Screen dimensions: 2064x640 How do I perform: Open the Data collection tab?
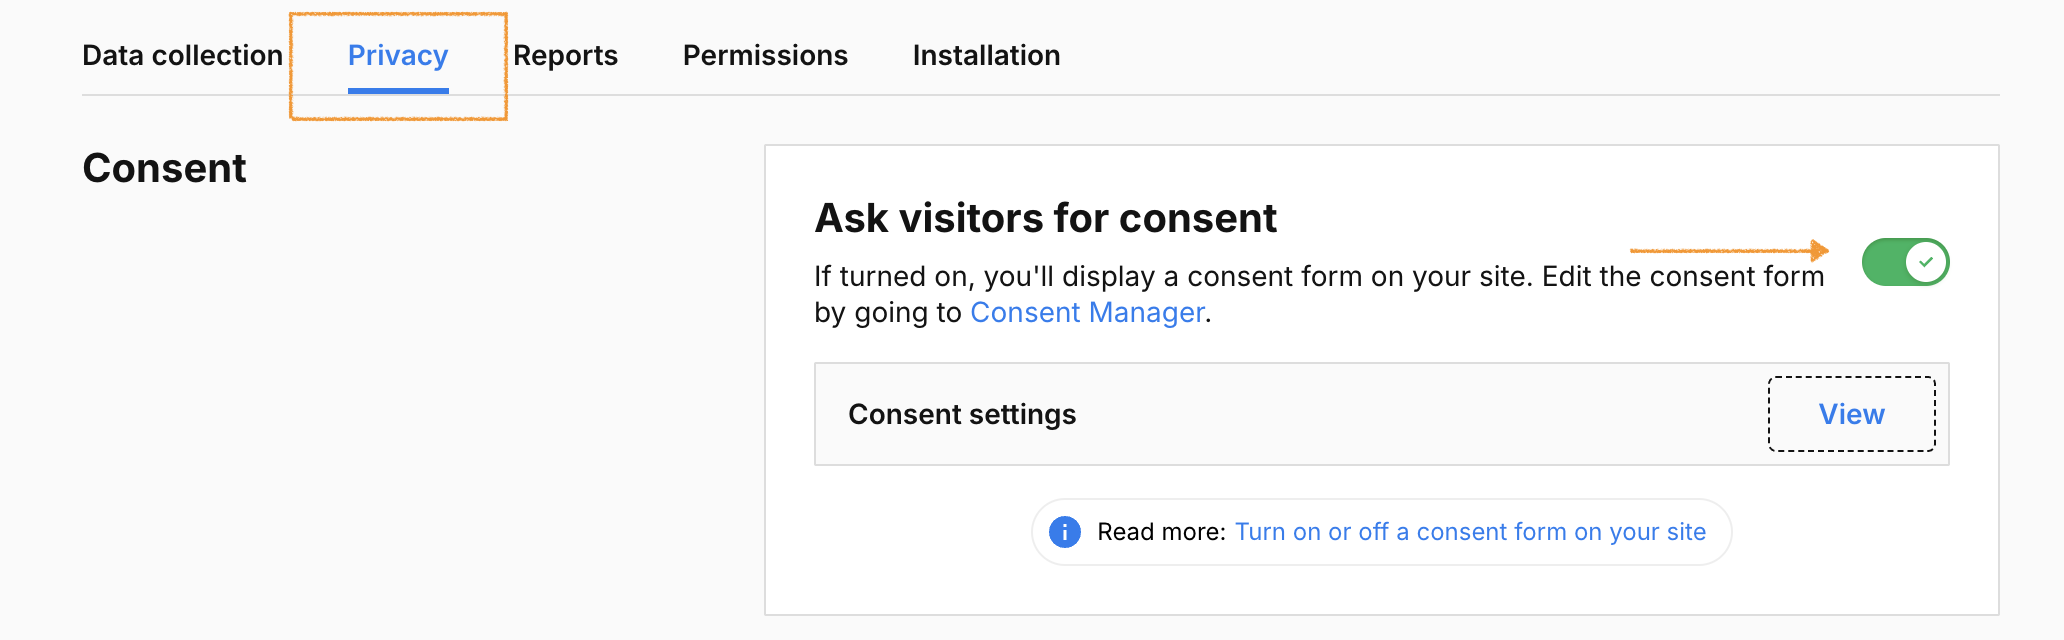tap(182, 55)
